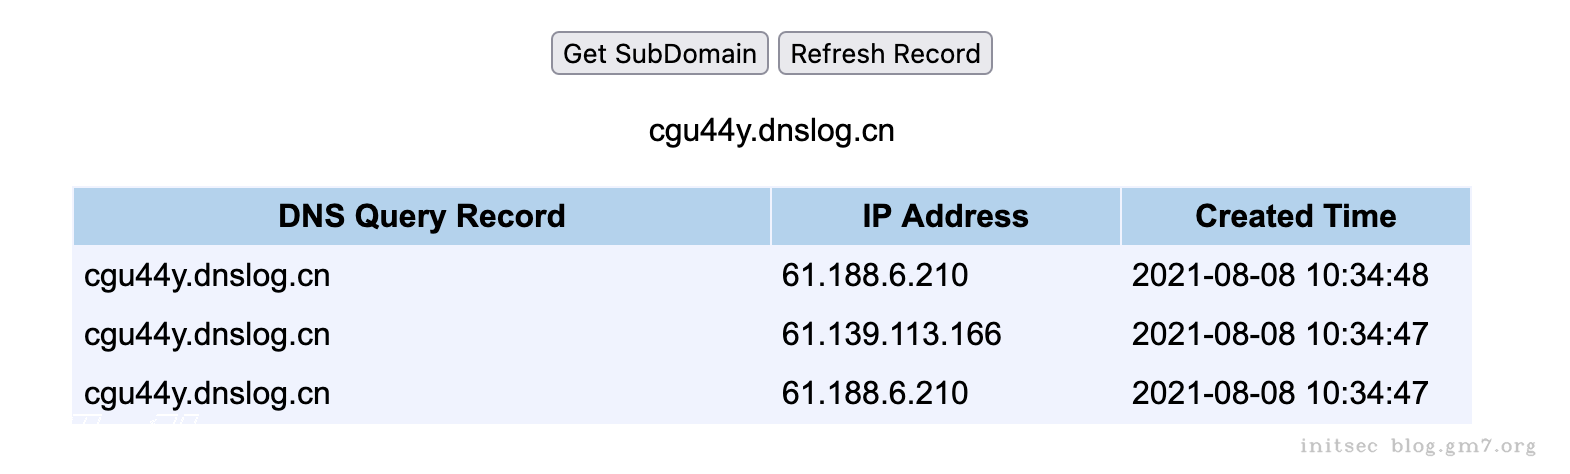Click the Get SubDomain button
The image size is (1570, 474).
pyautogui.click(x=659, y=53)
